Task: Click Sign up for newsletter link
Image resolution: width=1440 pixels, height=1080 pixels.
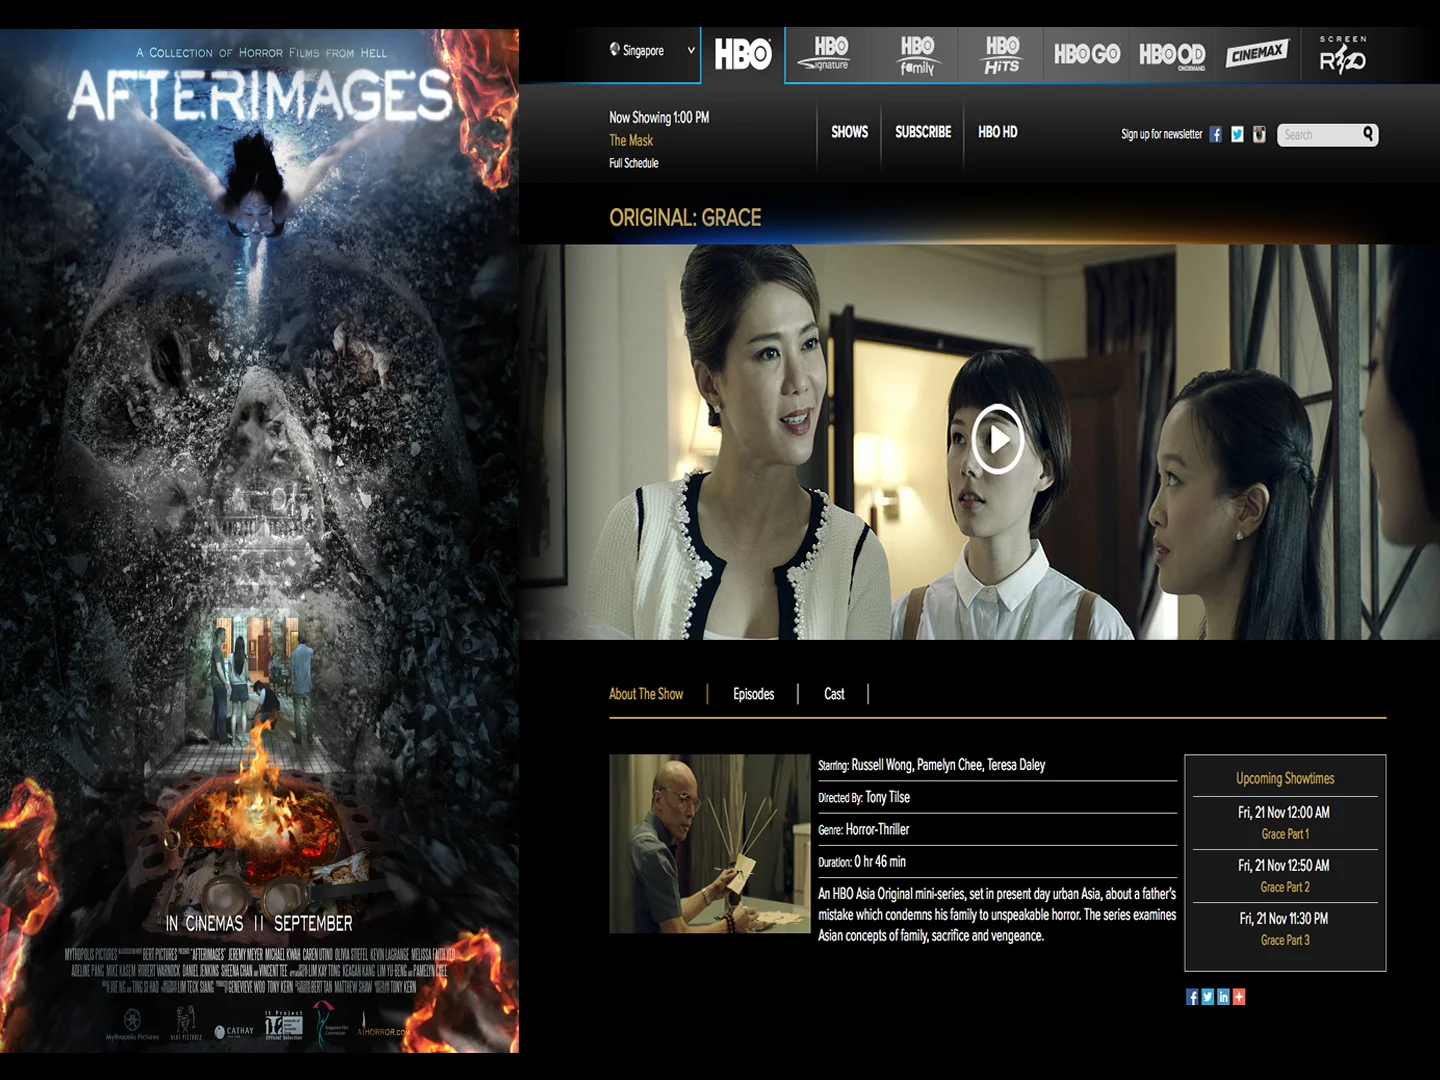Action: coord(1162,134)
